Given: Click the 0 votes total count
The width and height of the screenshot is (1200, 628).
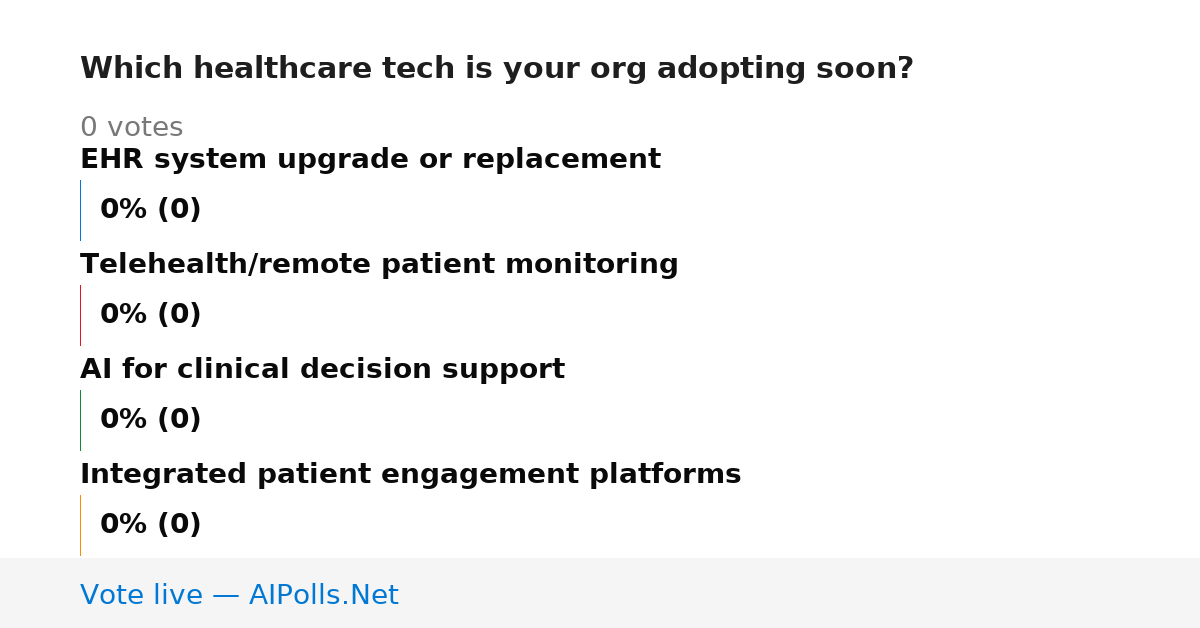Looking at the screenshot, I should coord(131,128).
